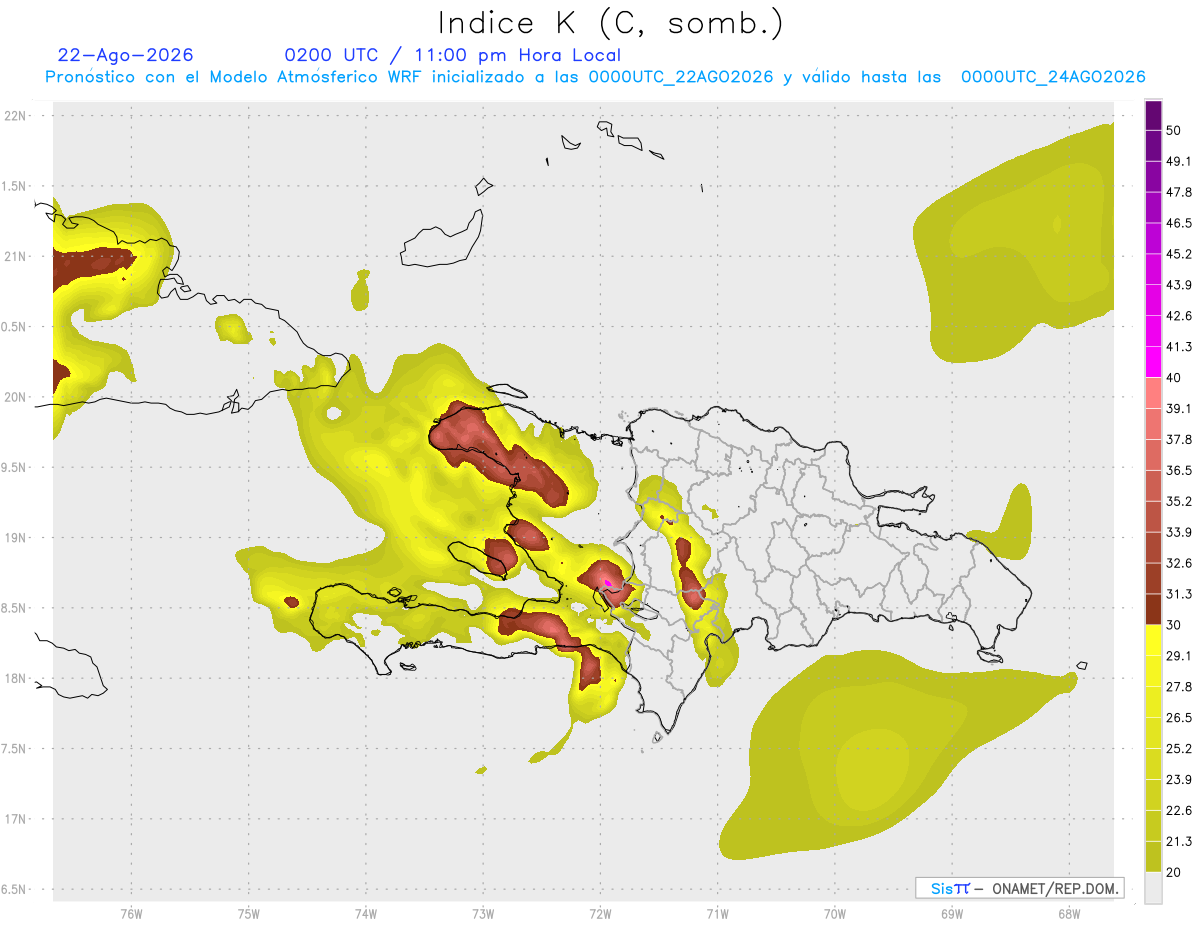Pick the salmon swatch between 39.1 and 40

click(1153, 394)
